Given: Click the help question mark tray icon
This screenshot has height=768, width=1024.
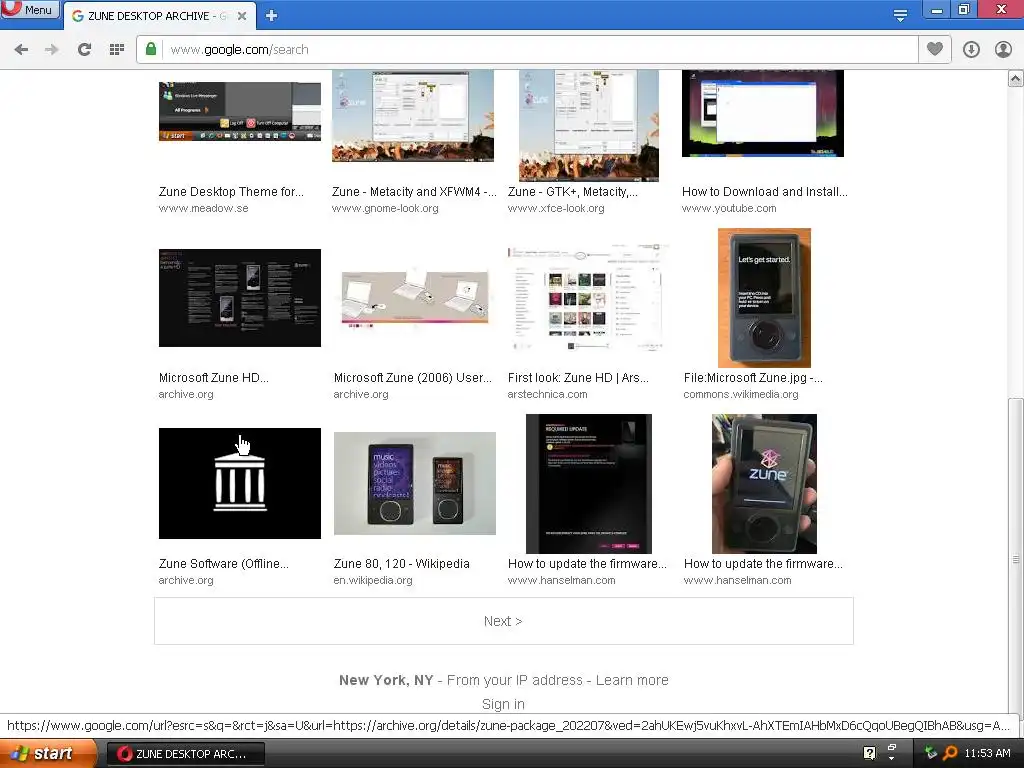Looking at the screenshot, I should pos(869,753).
